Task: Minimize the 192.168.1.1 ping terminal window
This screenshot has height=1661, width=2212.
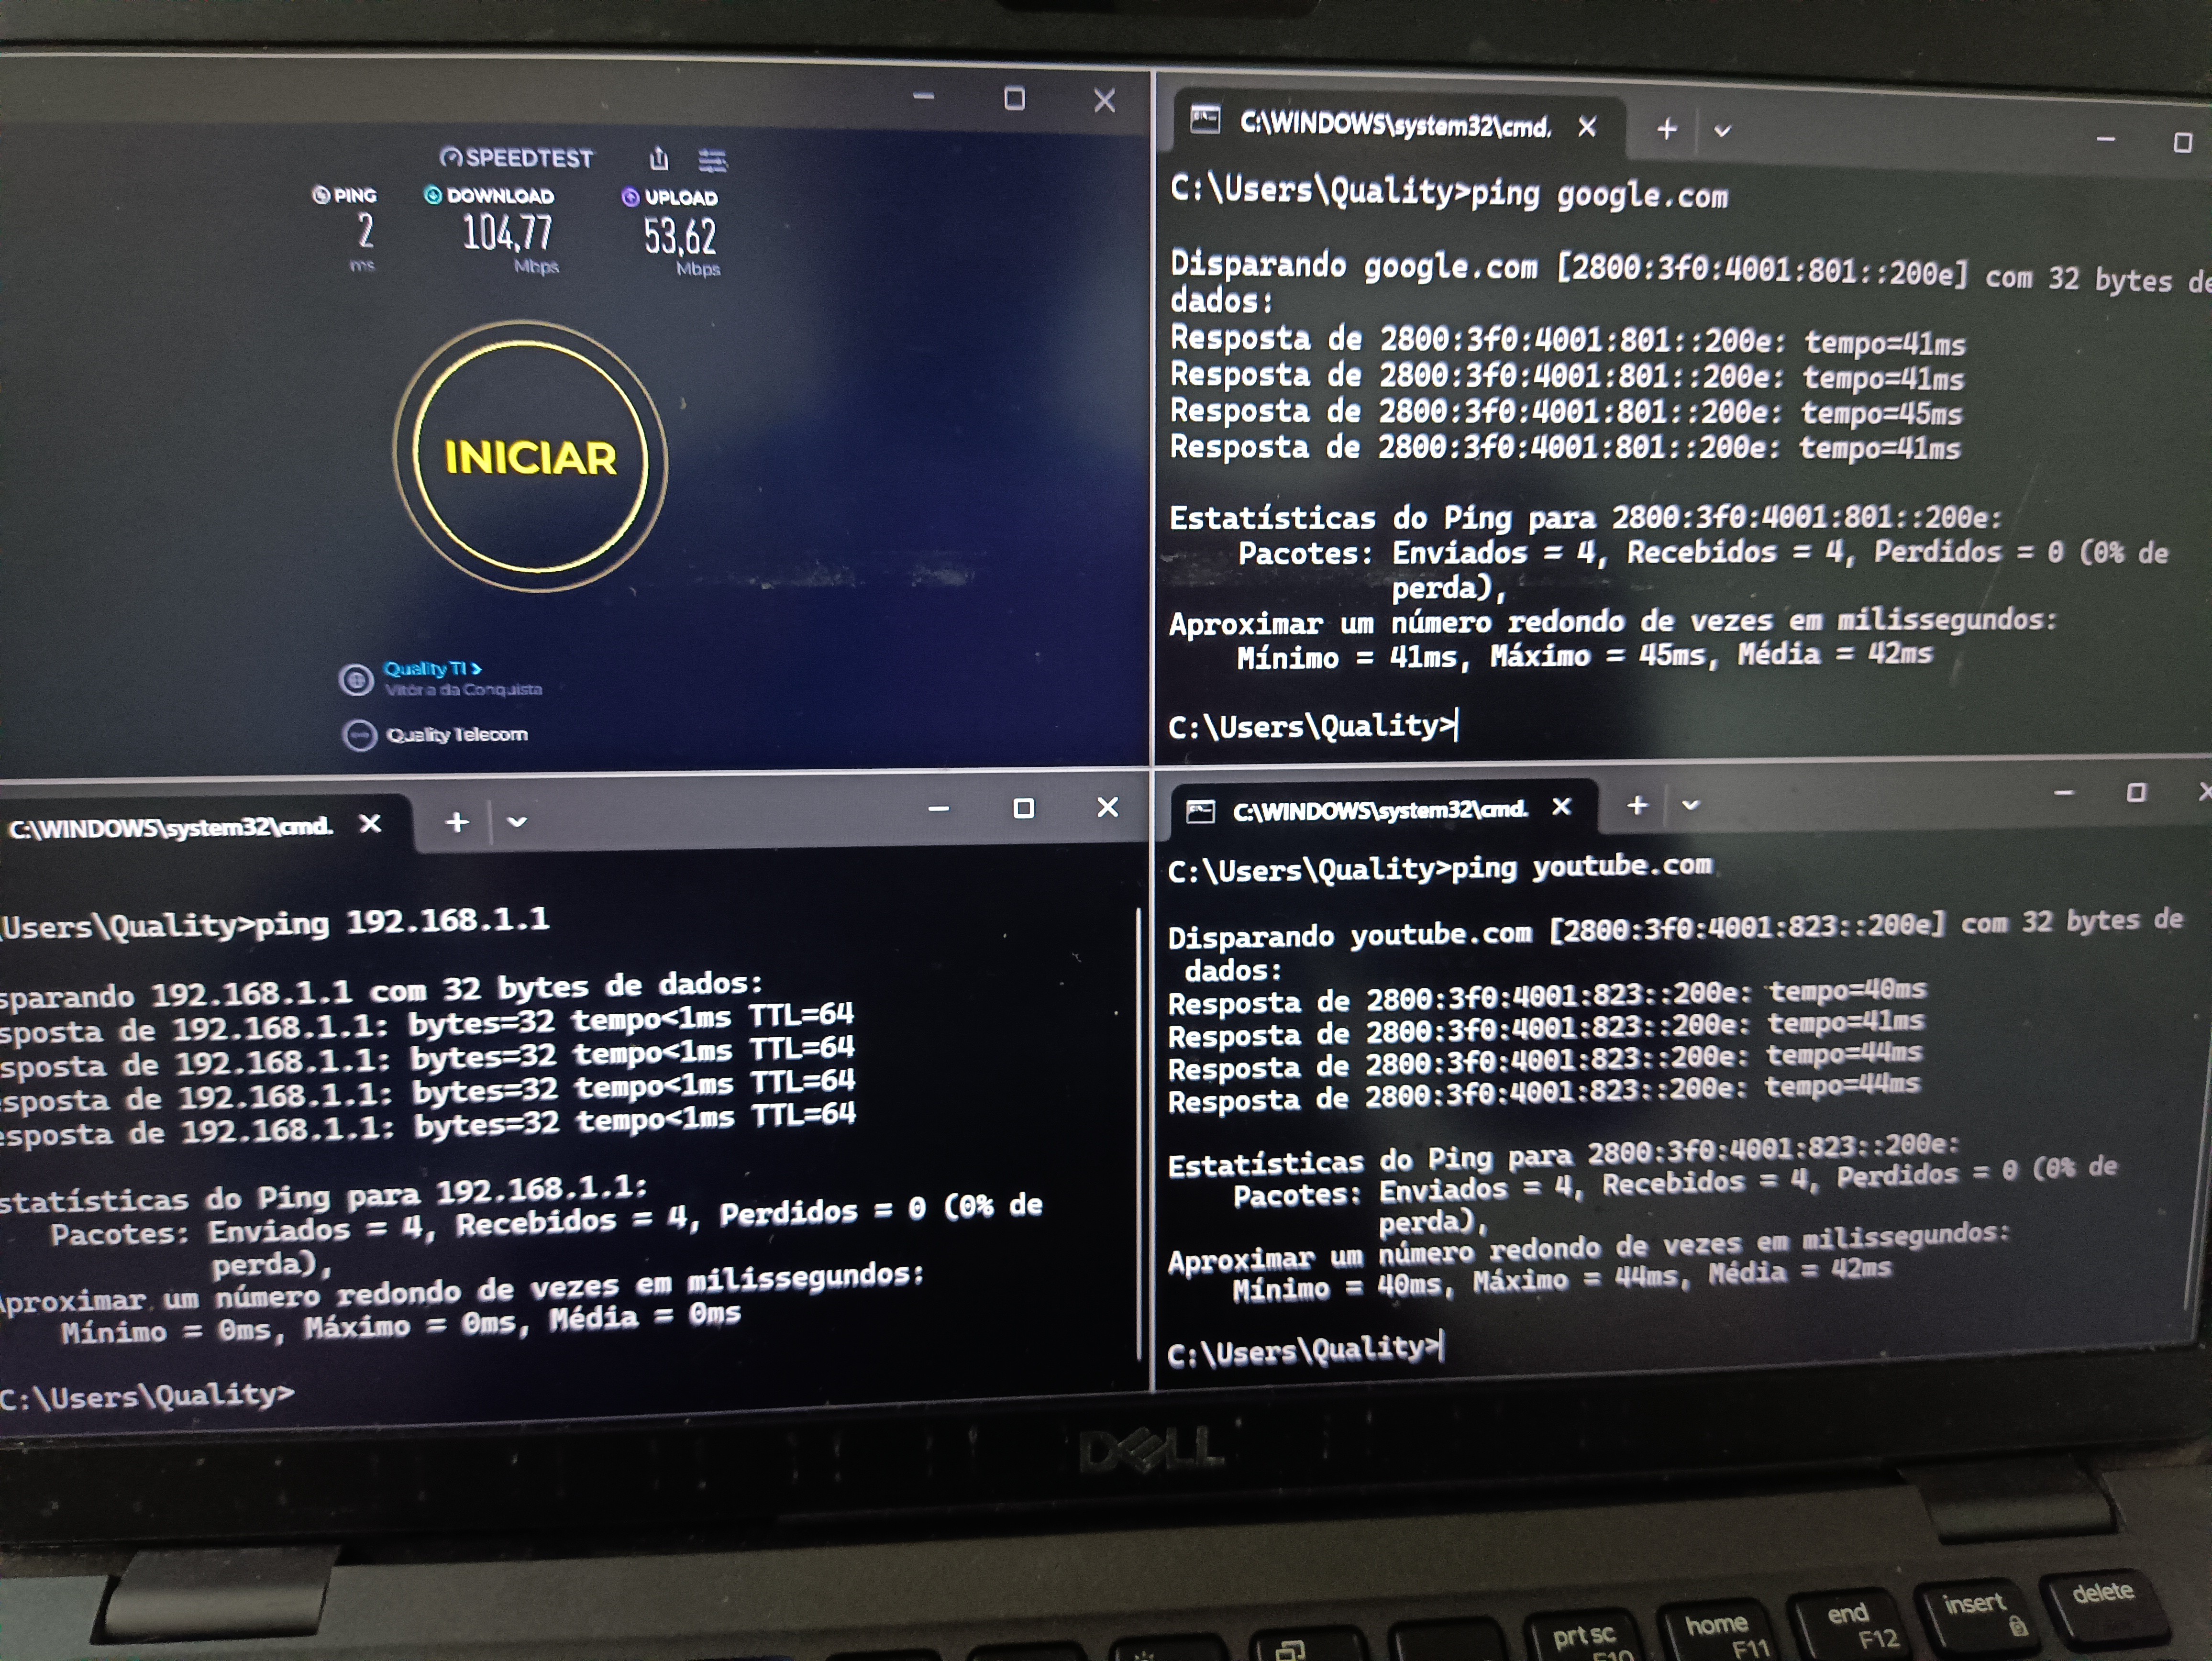Action: pos(938,809)
